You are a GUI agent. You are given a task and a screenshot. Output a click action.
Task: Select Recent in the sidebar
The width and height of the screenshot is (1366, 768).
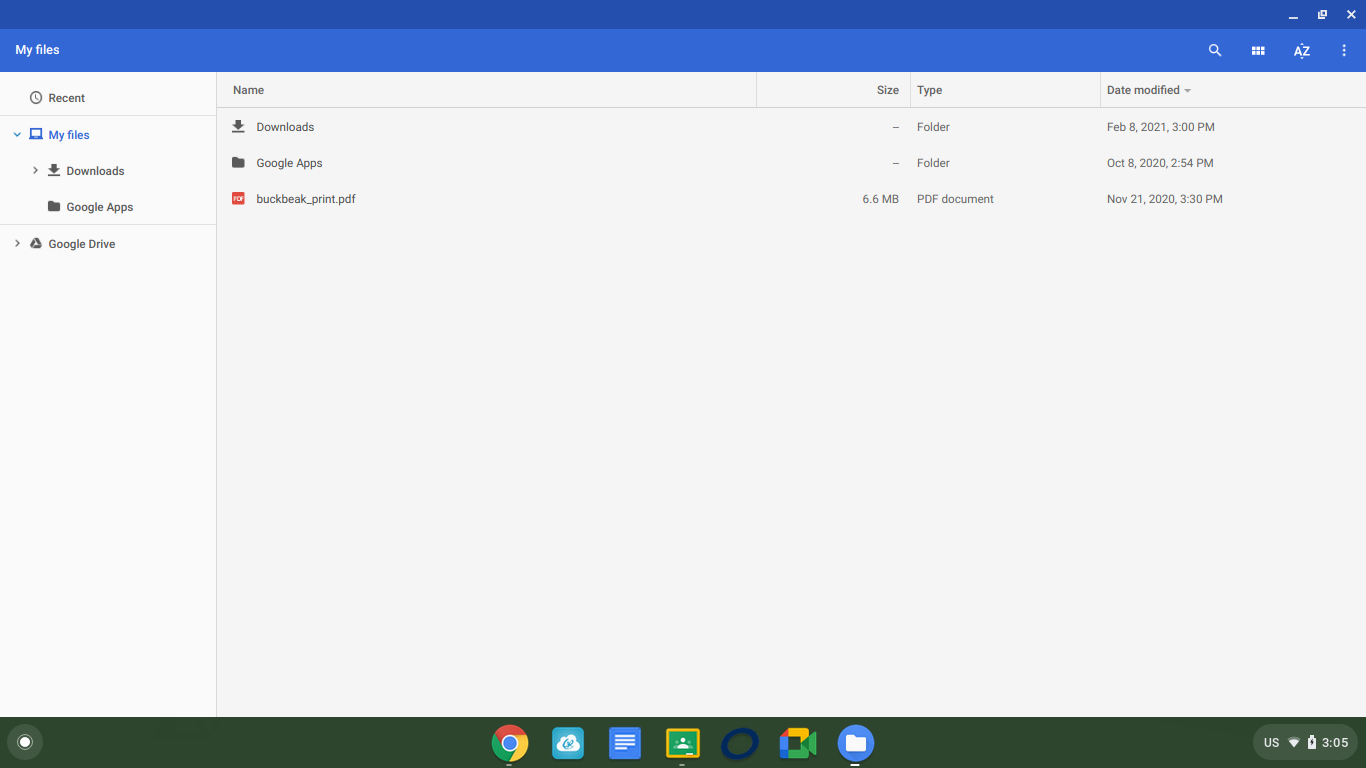(x=67, y=98)
